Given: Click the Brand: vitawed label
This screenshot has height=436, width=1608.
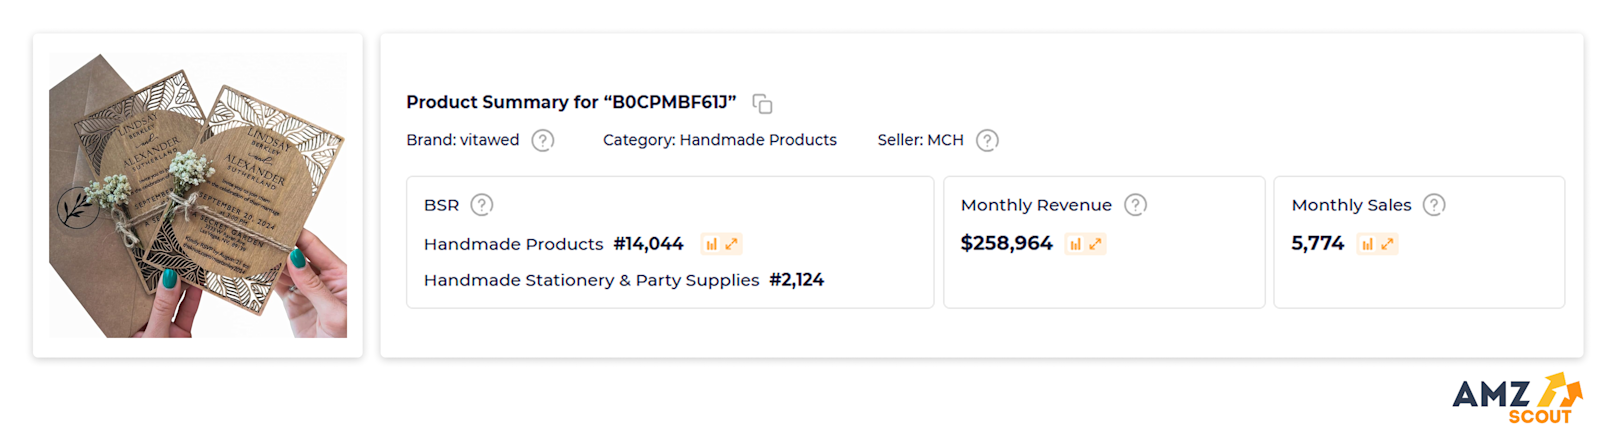Looking at the screenshot, I should pyautogui.click(x=462, y=140).
